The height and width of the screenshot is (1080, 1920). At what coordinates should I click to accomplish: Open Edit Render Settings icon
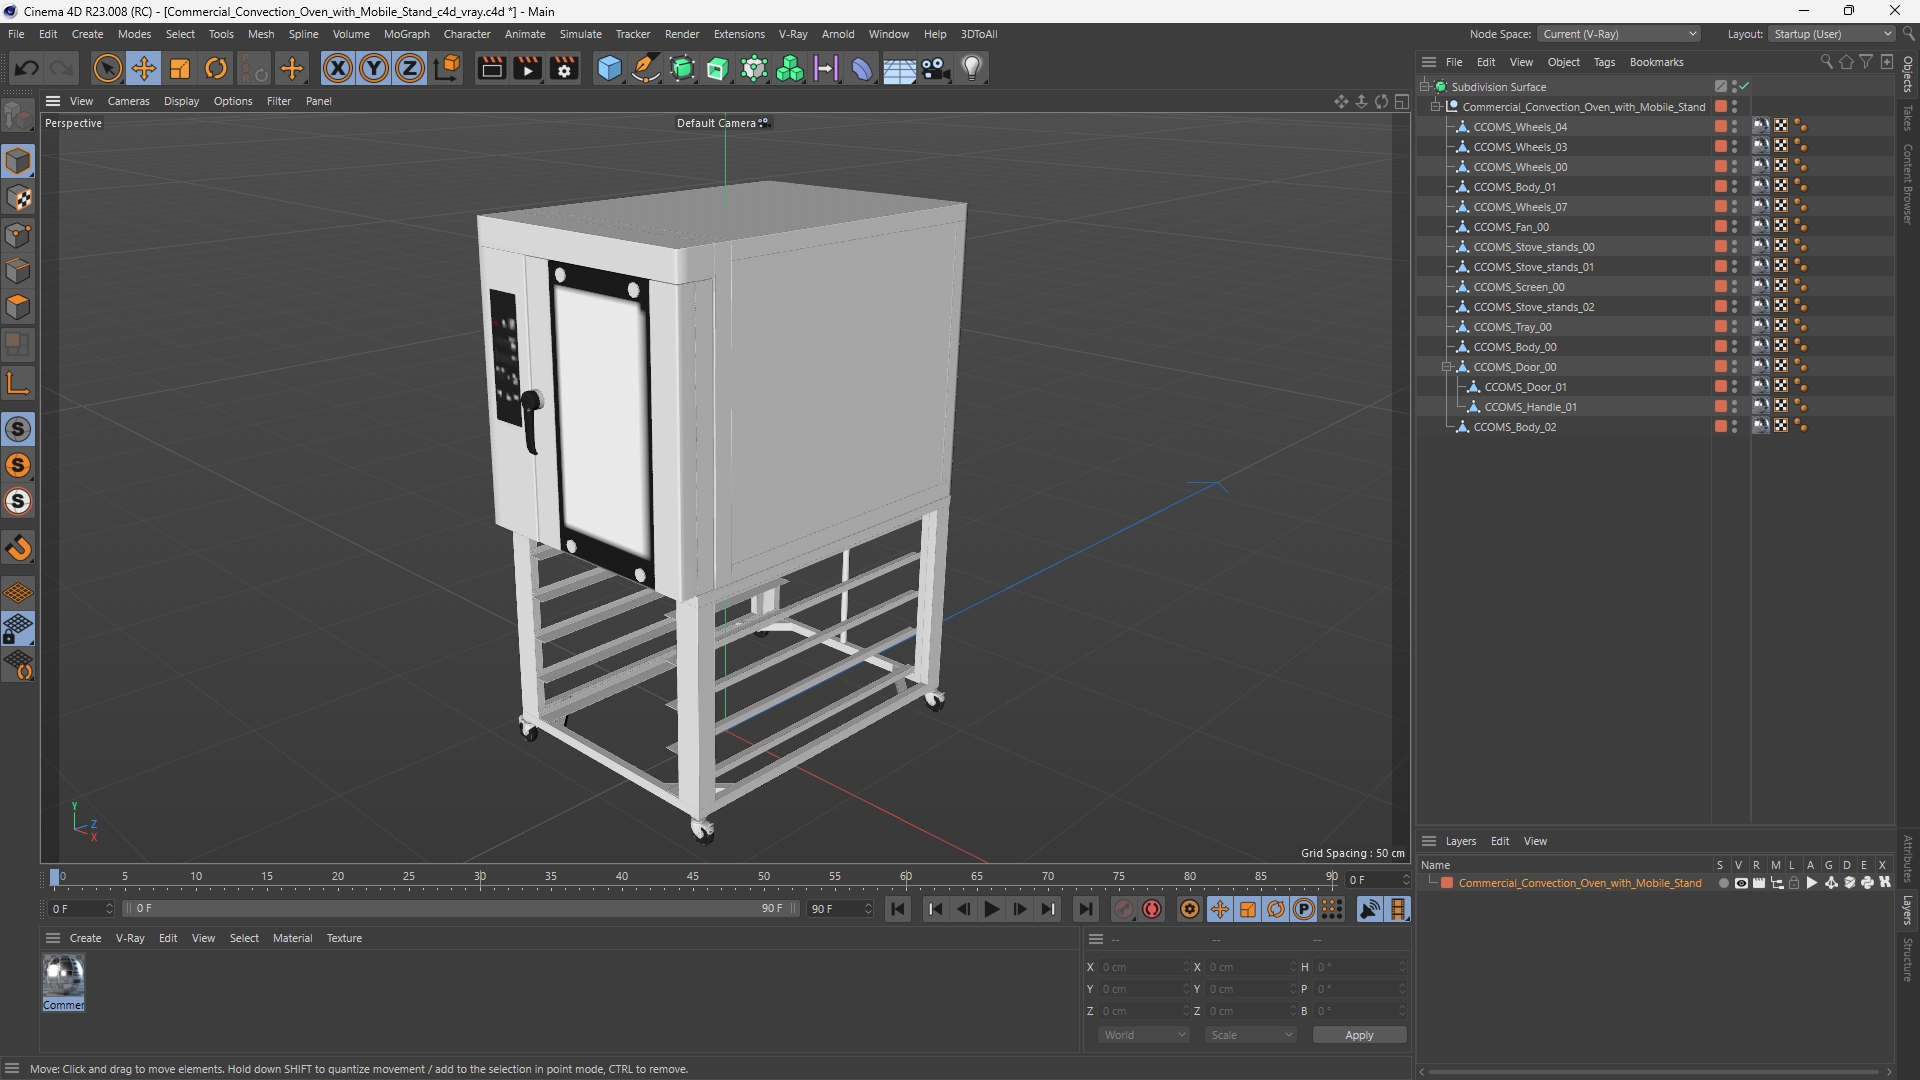564,68
